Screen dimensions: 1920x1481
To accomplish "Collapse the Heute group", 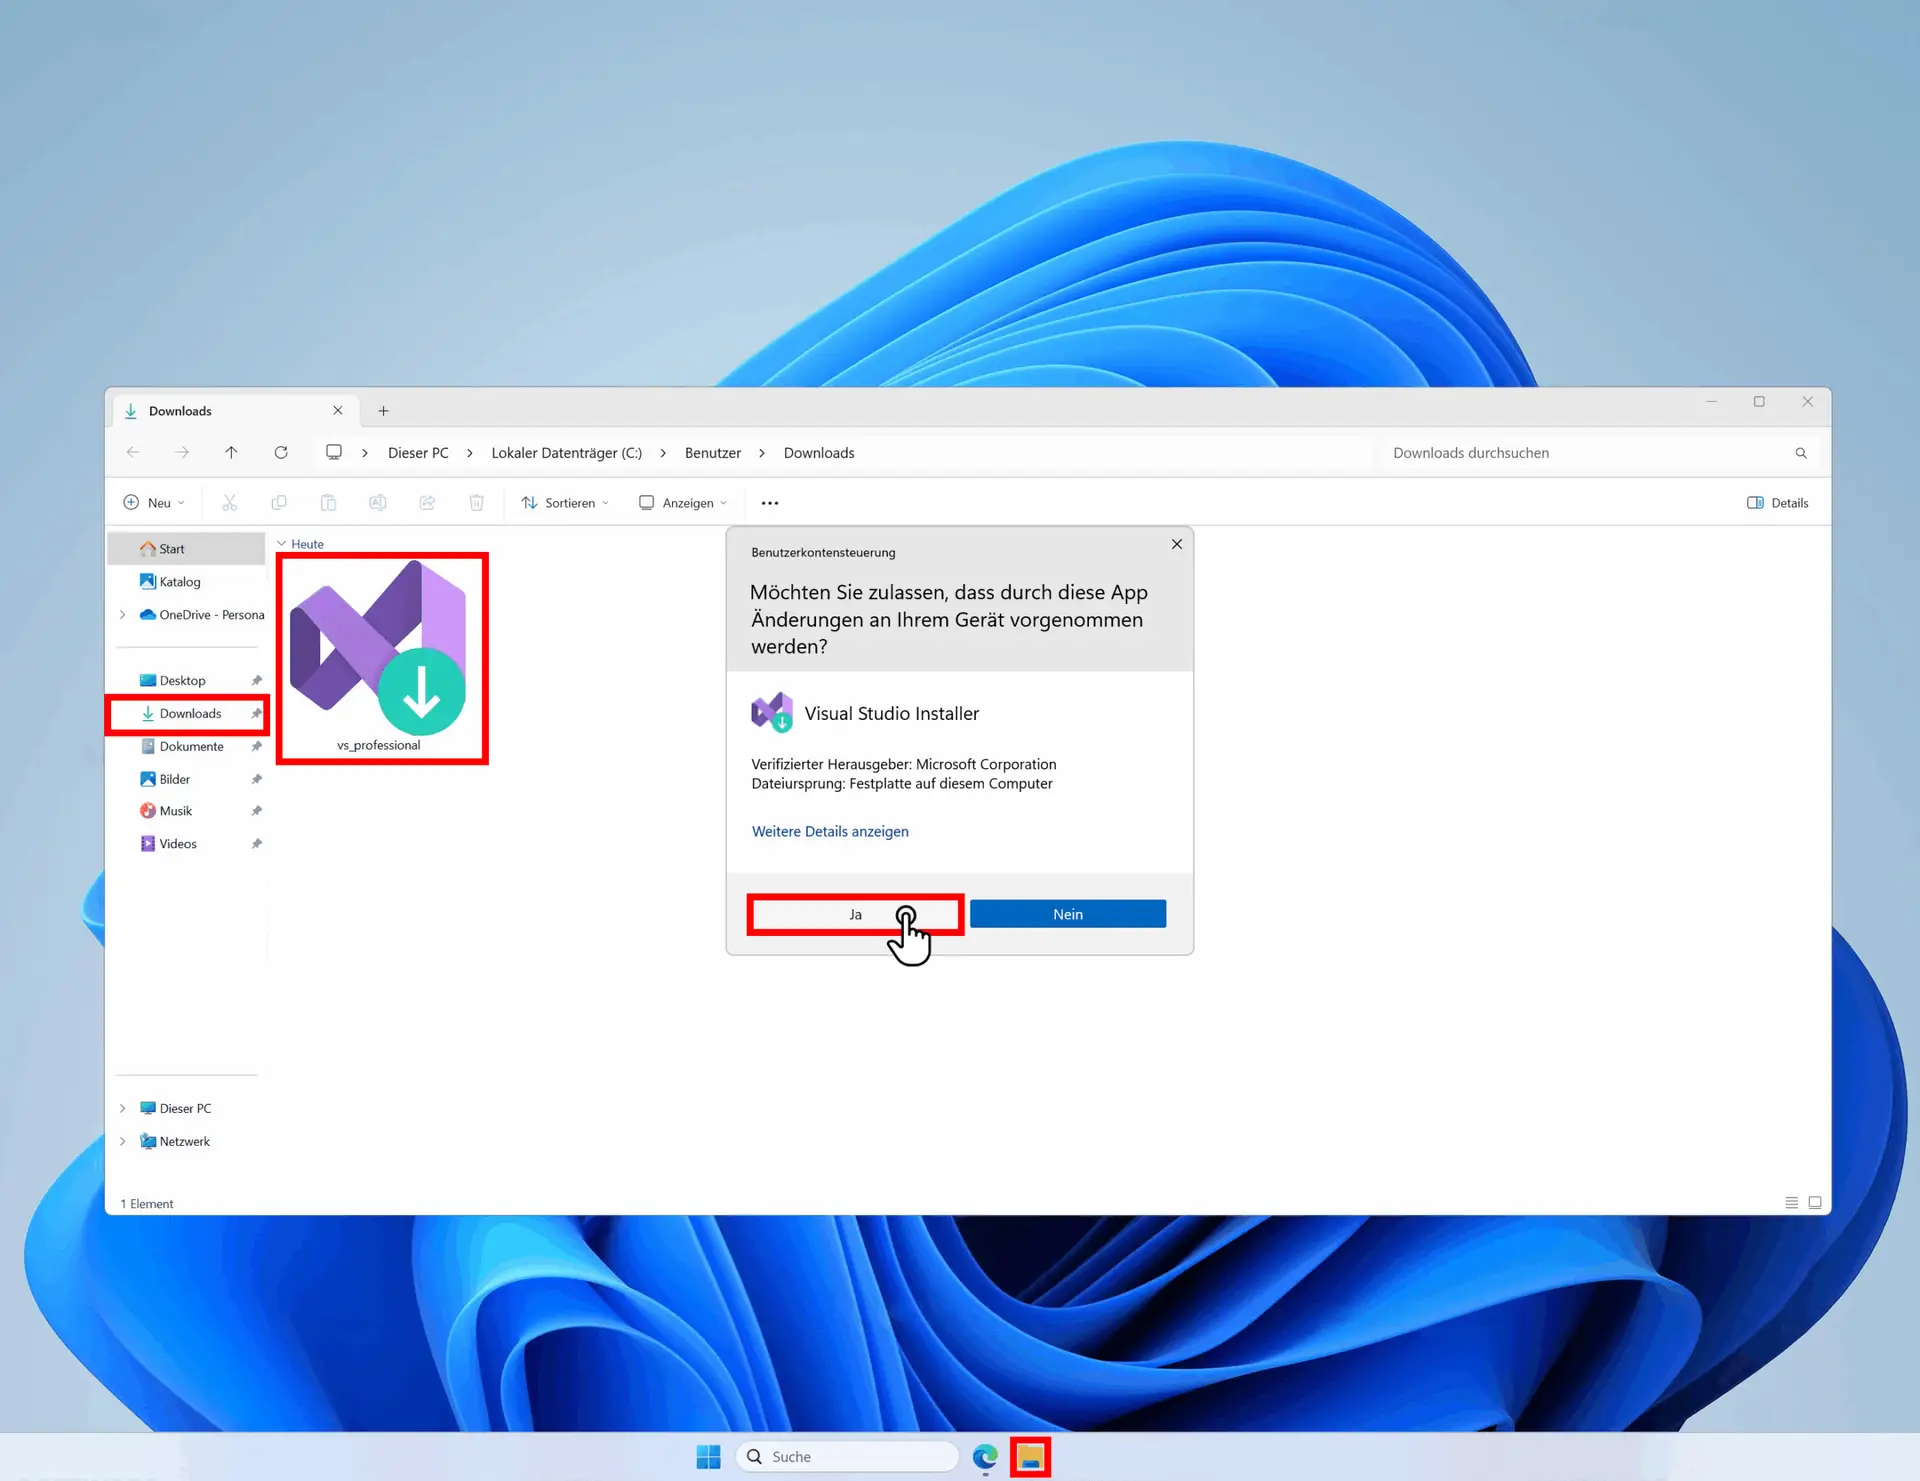I will coord(282,544).
